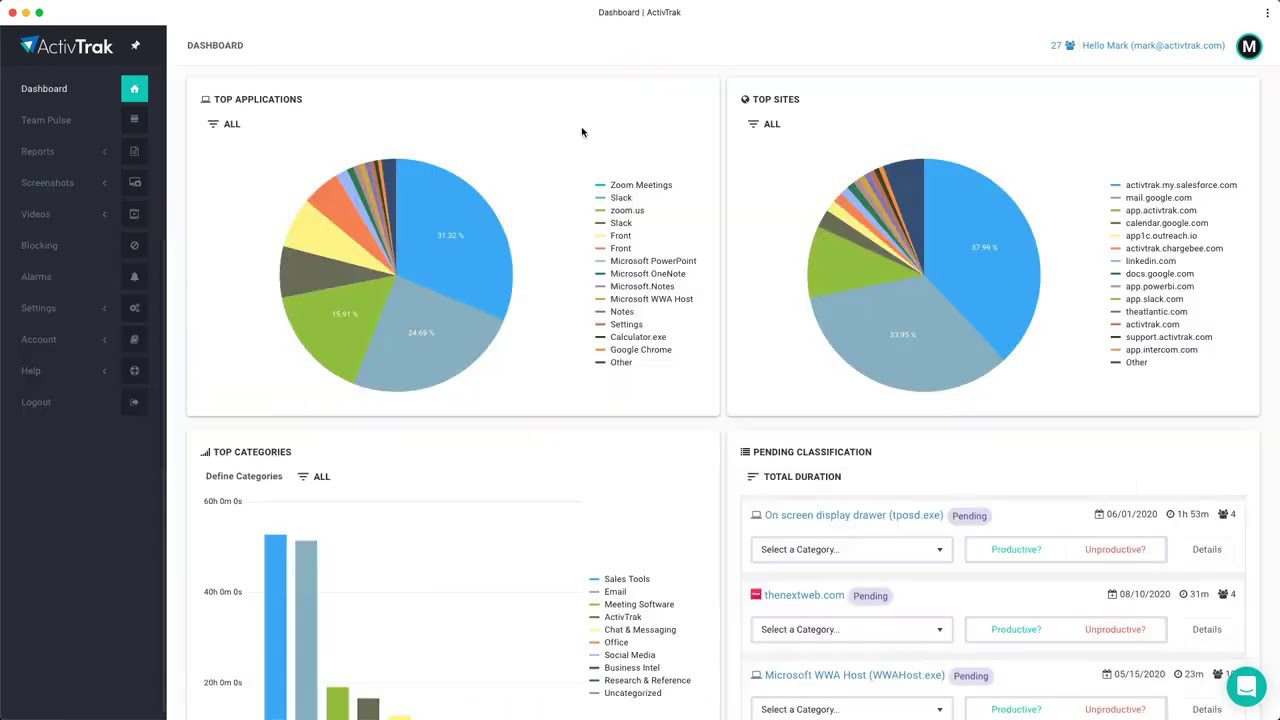The height and width of the screenshot is (720, 1280).
Task: Click the Account sidebar icon
Action: click(x=134, y=339)
